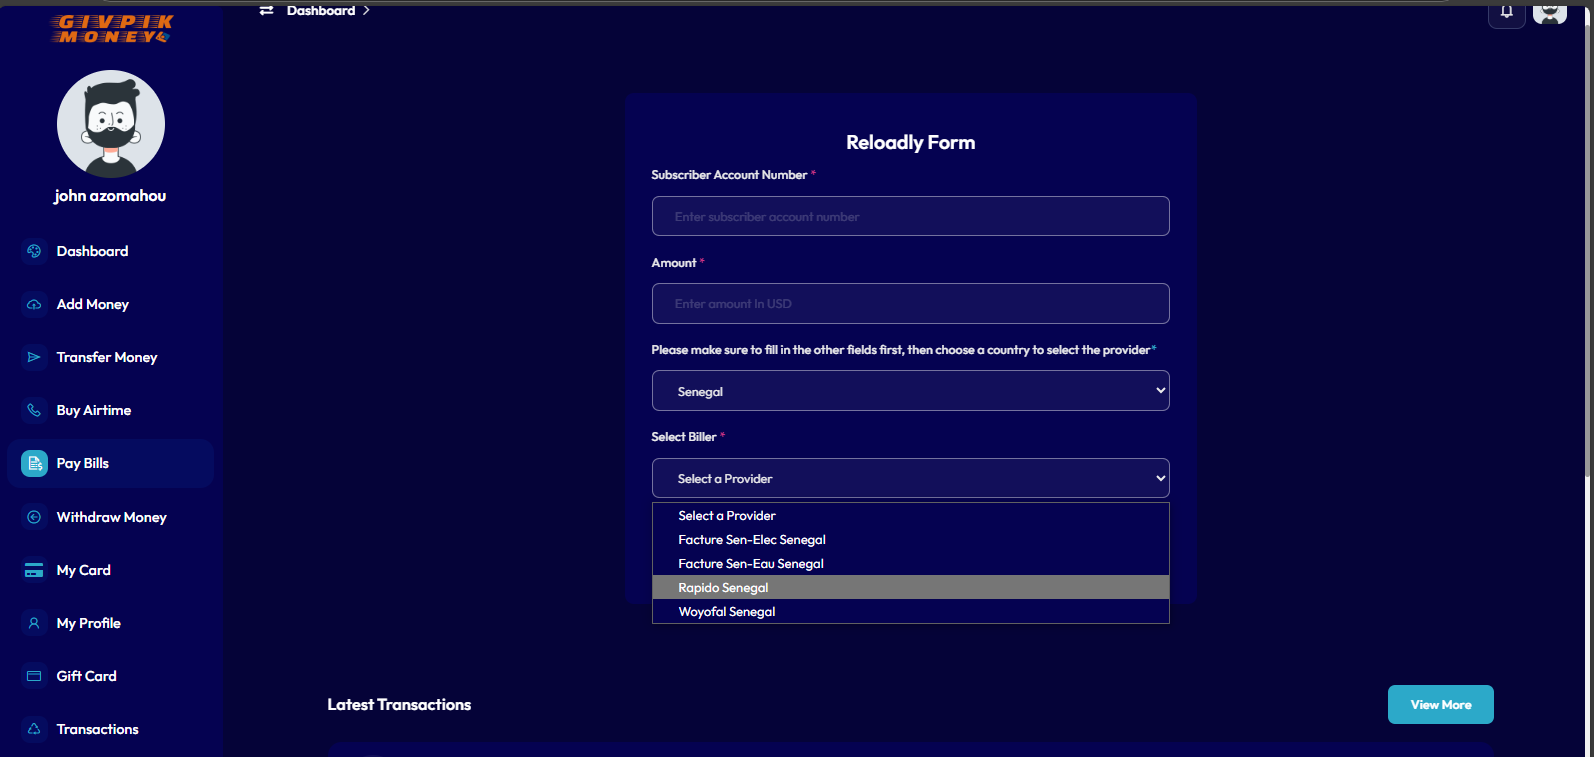Click the Withdraw Money icon
Image resolution: width=1594 pixels, height=757 pixels.
(x=34, y=517)
